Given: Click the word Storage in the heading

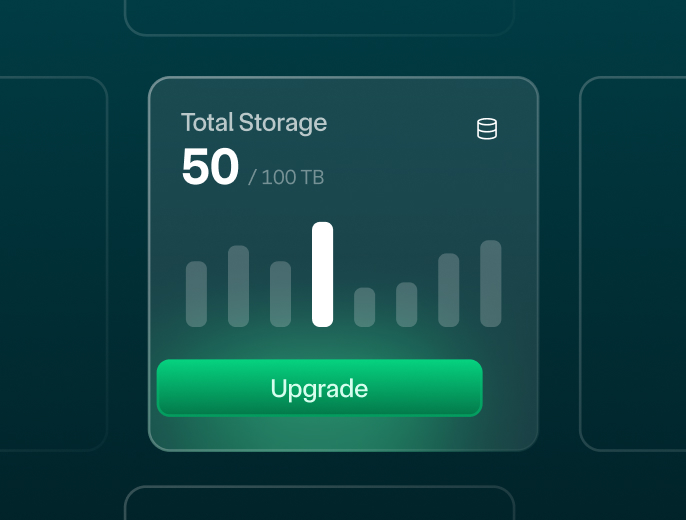Looking at the screenshot, I should pyautogui.click(x=283, y=123).
